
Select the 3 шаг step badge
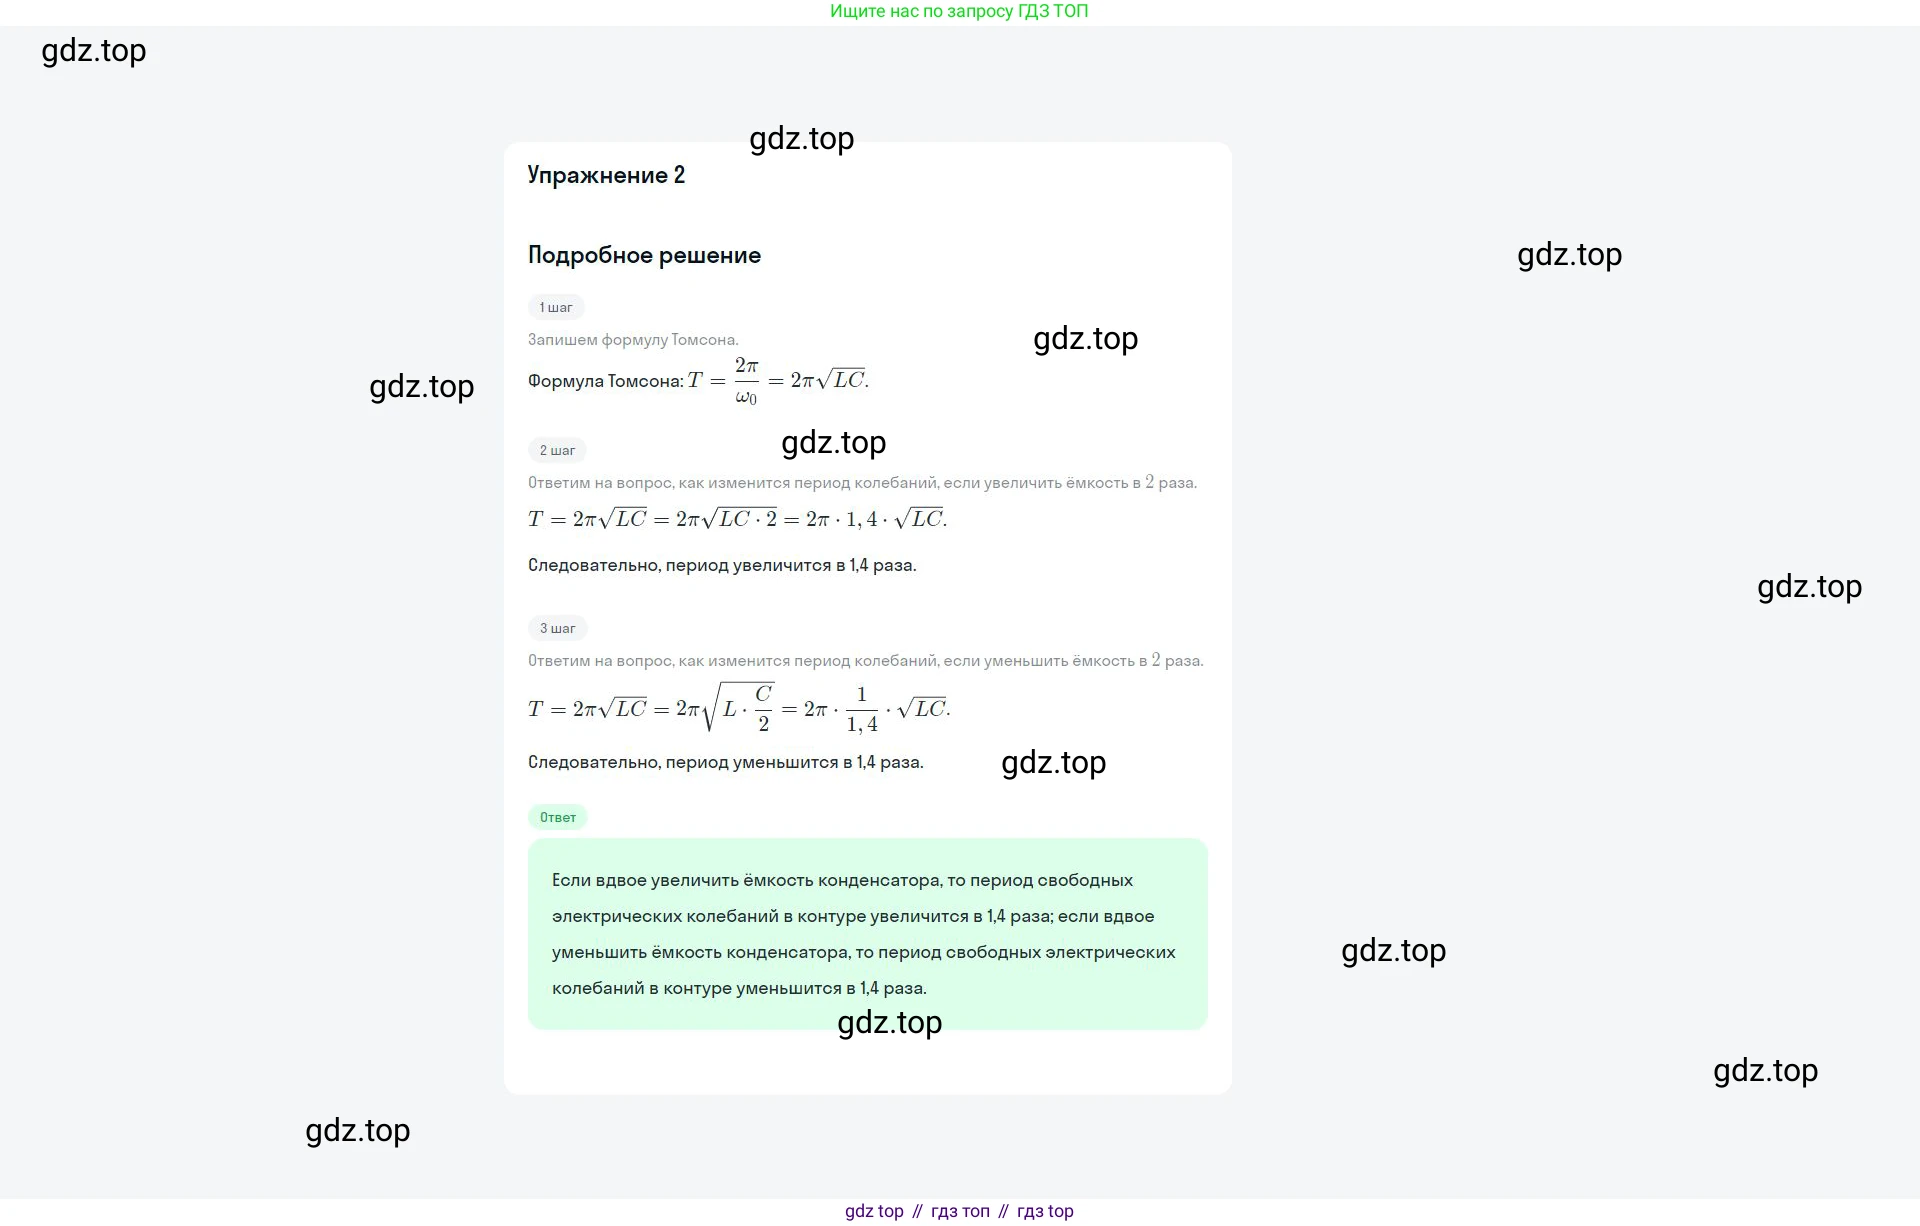pyautogui.click(x=557, y=628)
